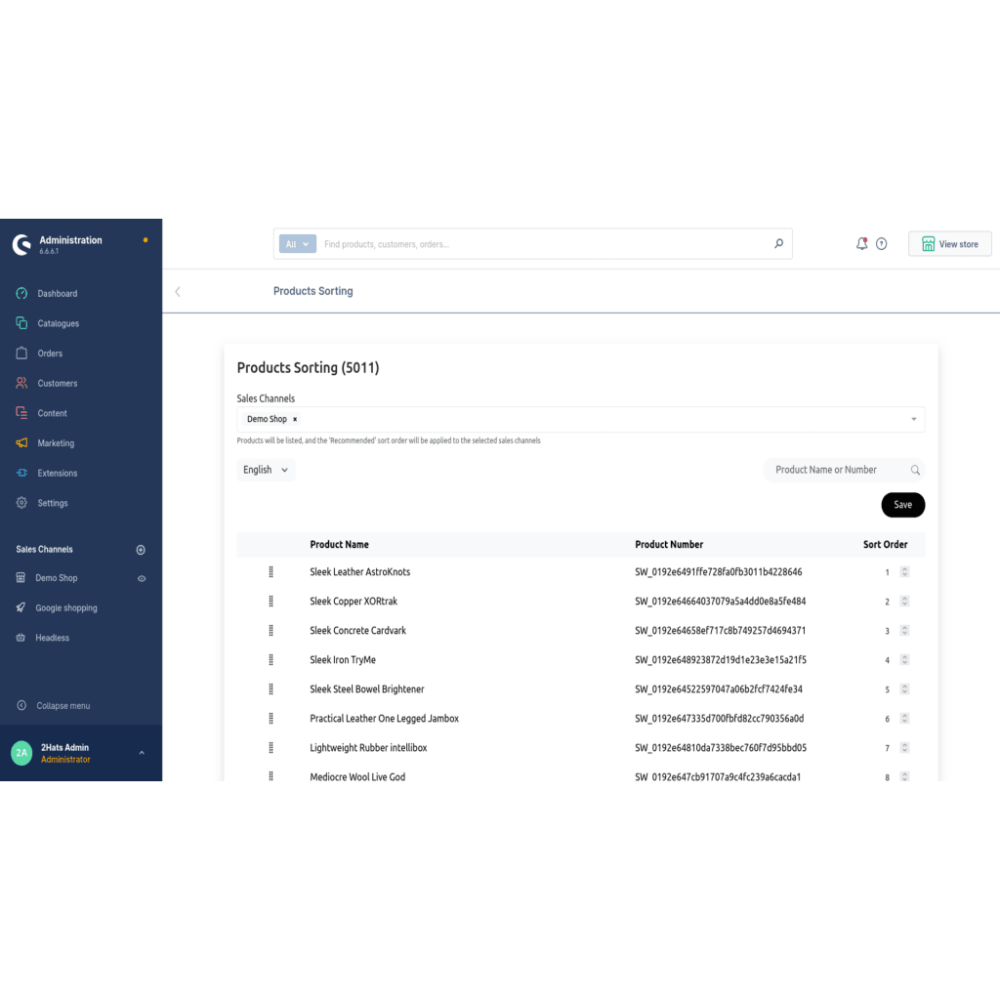
Task: Go to Marketing menu item
Action: pos(56,443)
